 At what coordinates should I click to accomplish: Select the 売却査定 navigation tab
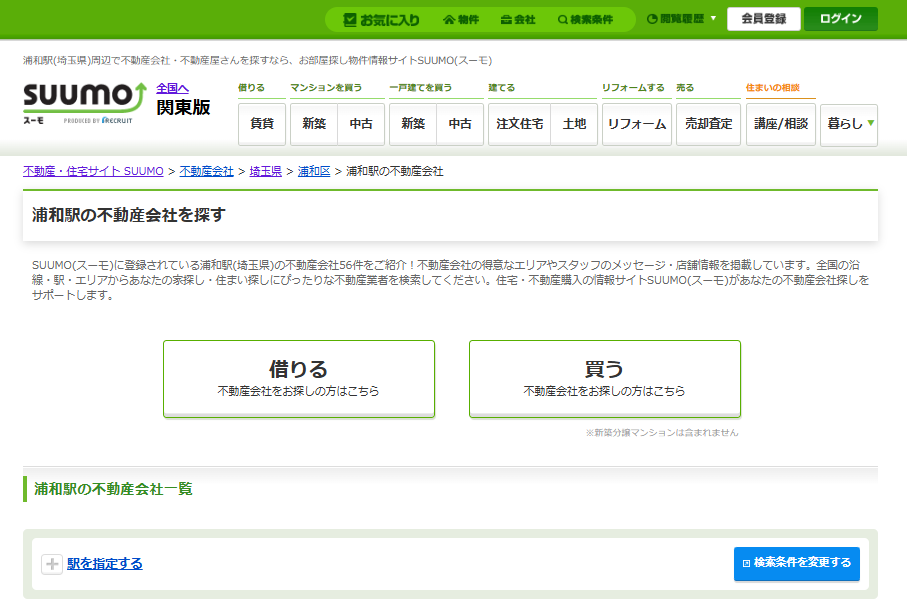pyautogui.click(x=709, y=124)
